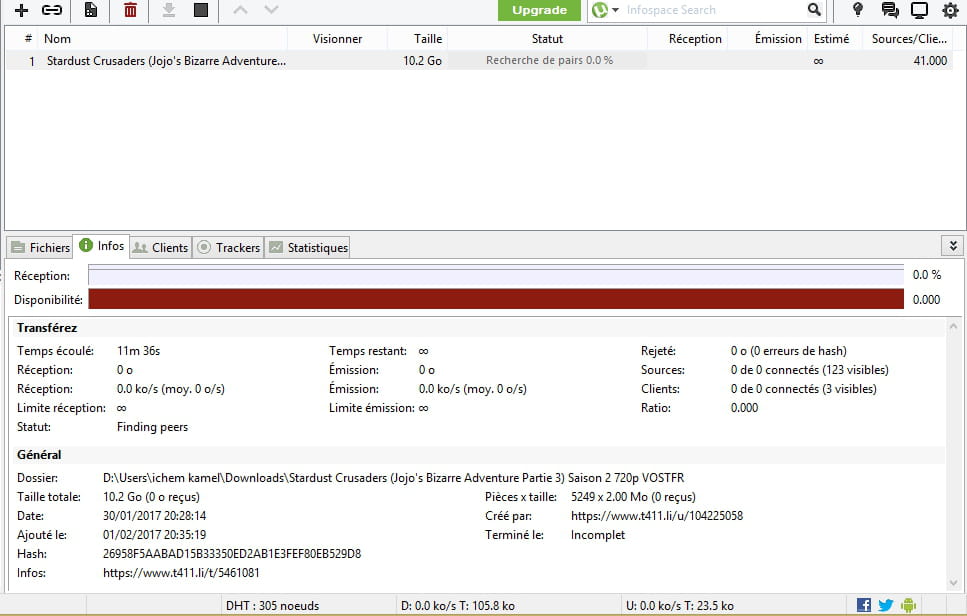
Task: Click the 10.2 Go size cell
Action: point(422,60)
